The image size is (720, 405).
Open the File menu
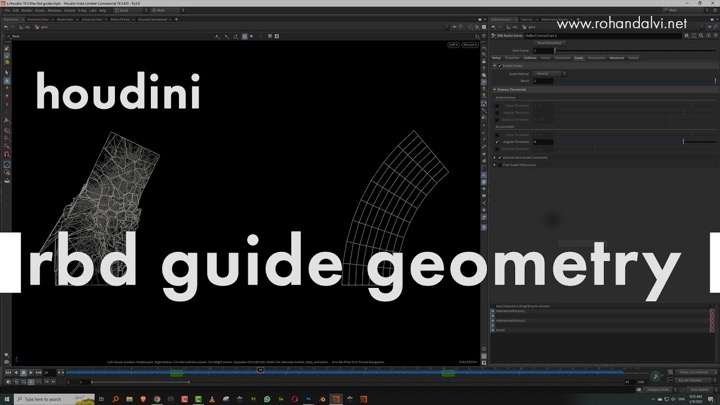tap(7, 10)
